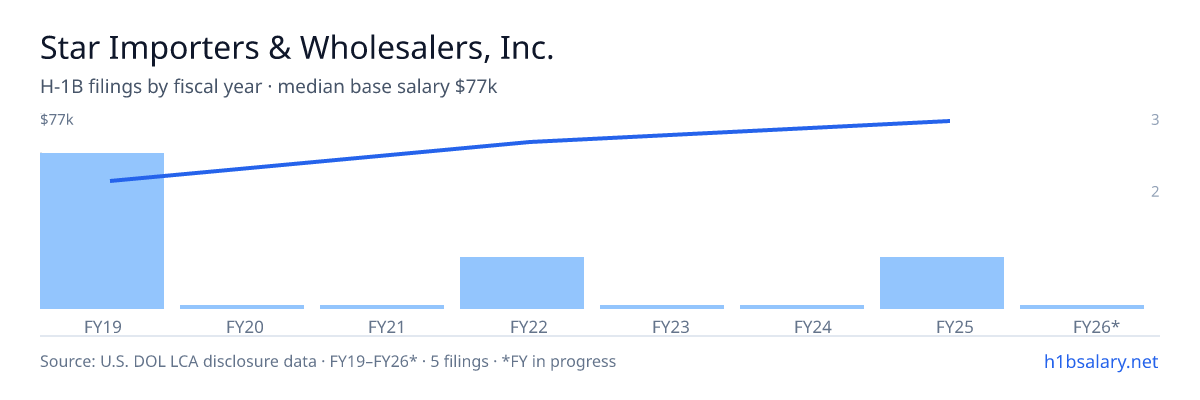
Task: Click the small FY23 bar
Action: coord(662,307)
